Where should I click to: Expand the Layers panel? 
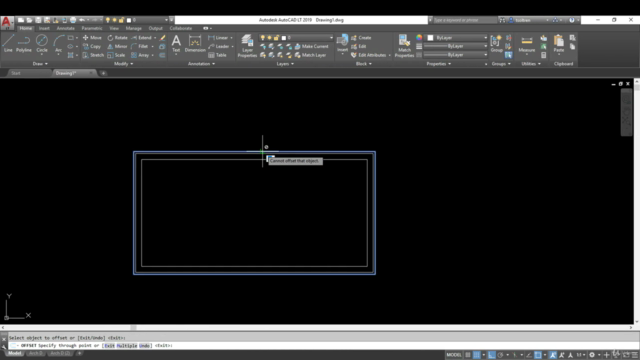click(285, 64)
